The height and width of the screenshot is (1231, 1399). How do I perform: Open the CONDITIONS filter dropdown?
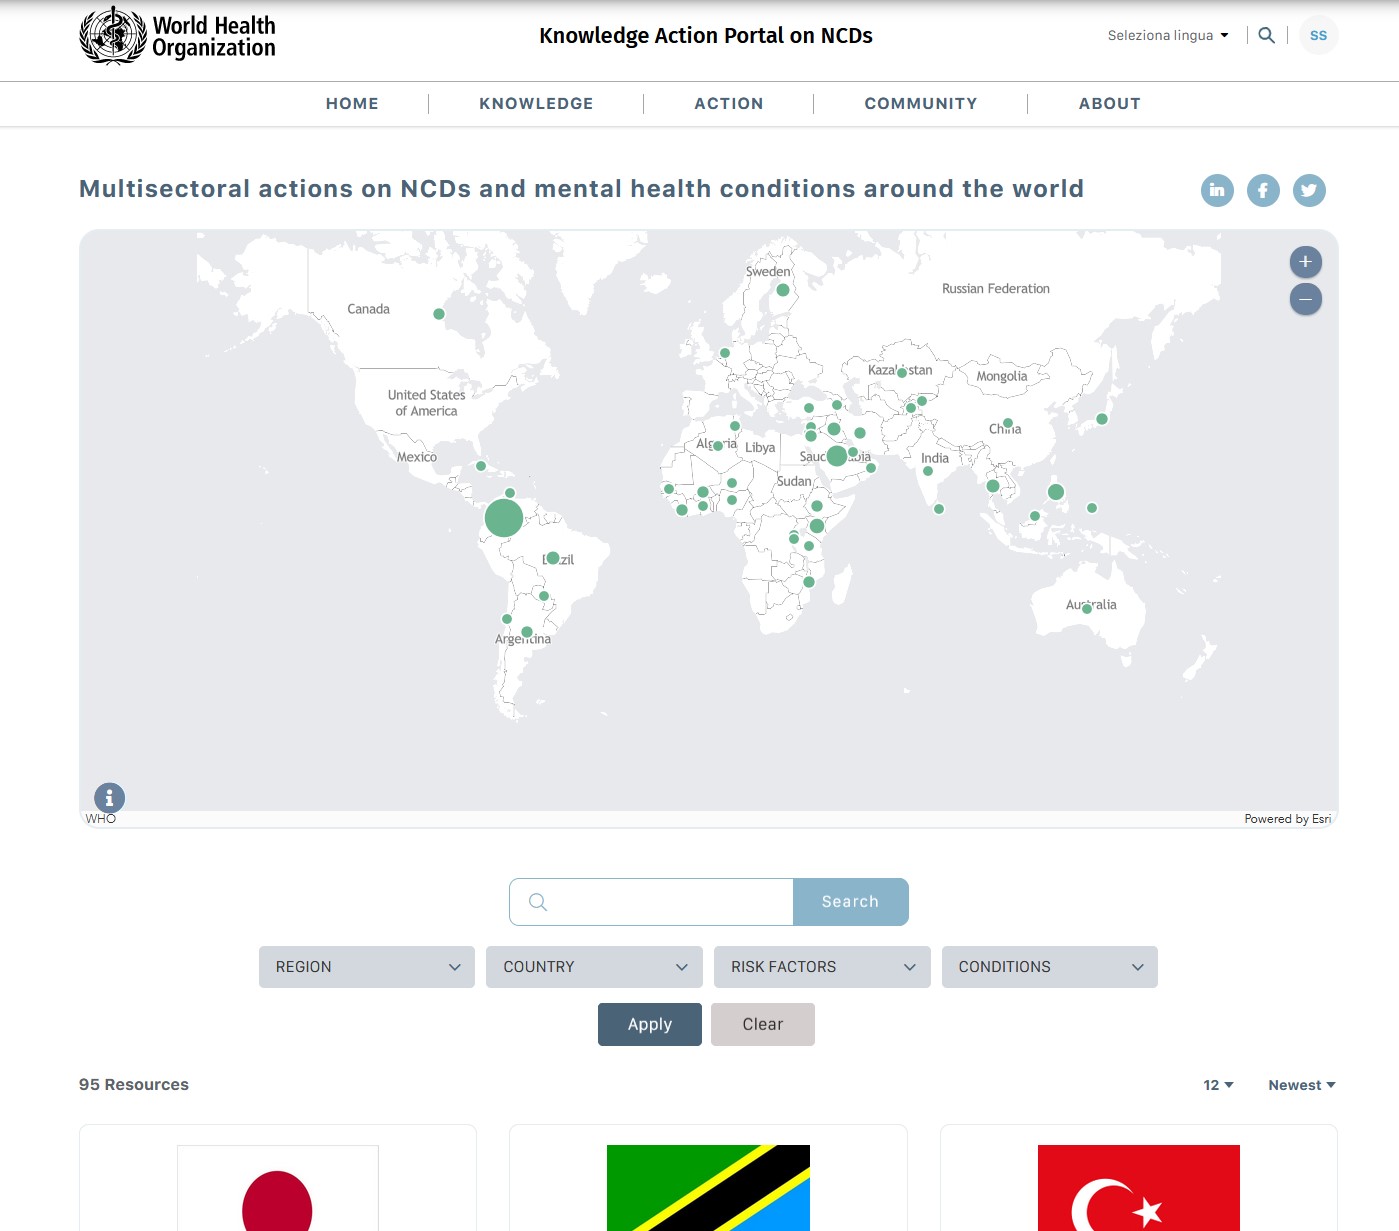pos(1049,967)
